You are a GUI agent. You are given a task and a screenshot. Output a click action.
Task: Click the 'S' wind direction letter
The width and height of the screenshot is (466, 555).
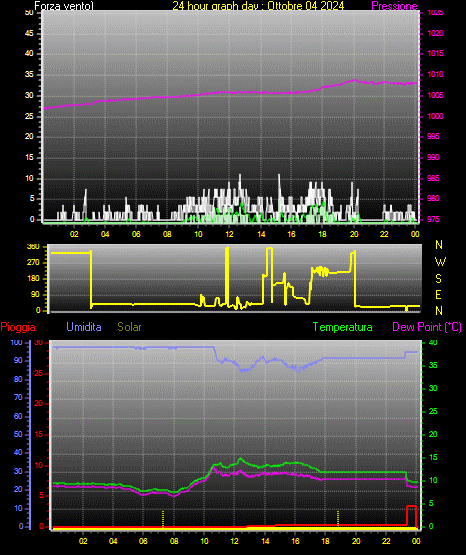pos(439,279)
